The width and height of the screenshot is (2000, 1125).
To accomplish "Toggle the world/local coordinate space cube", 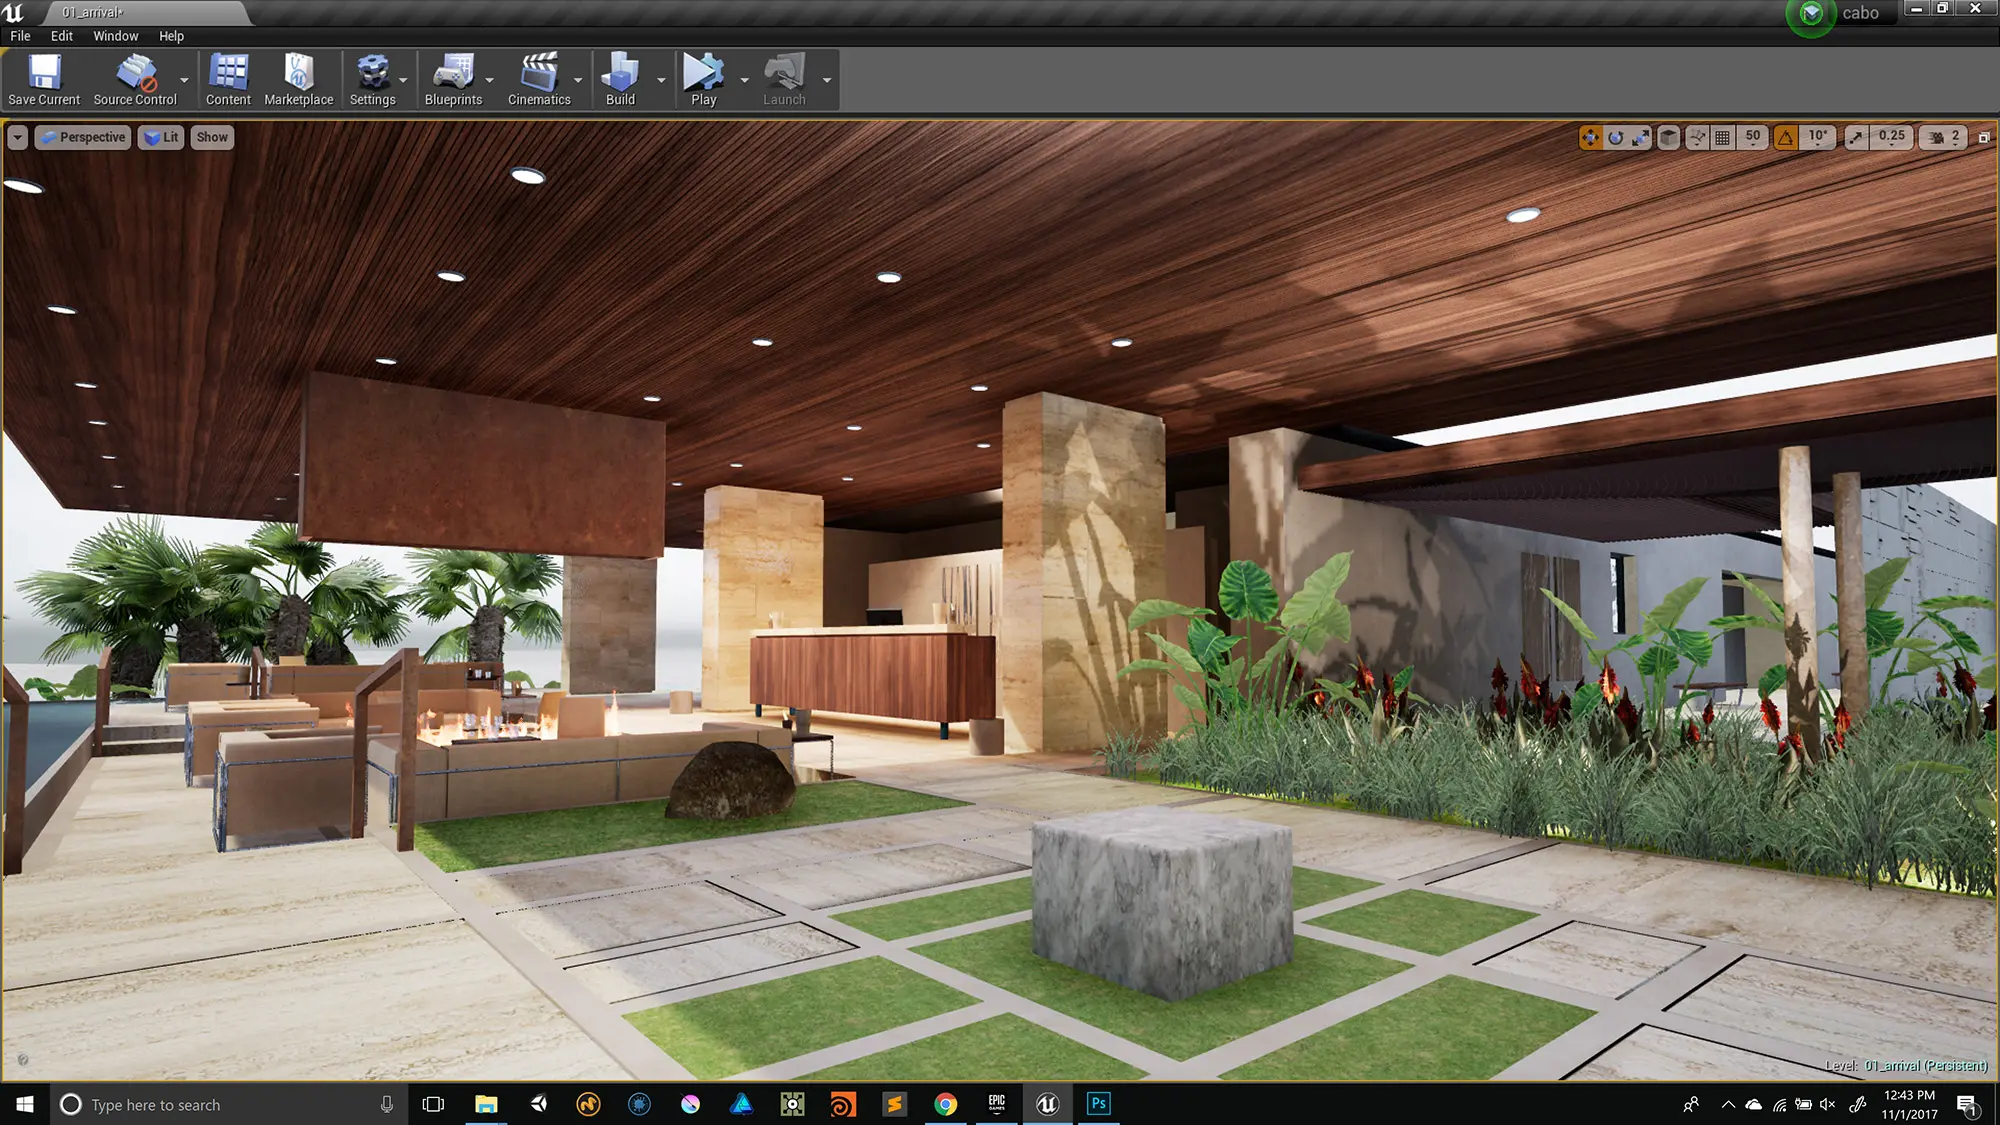I will click(x=1668, y=138).
